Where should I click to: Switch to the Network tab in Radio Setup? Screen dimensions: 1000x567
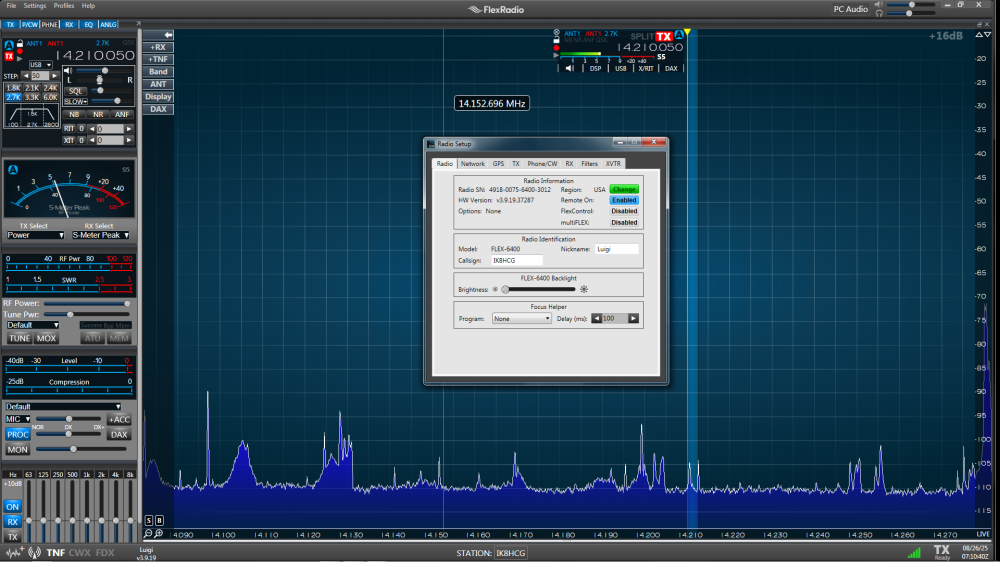pyautogui.click(x=473, y=164)
